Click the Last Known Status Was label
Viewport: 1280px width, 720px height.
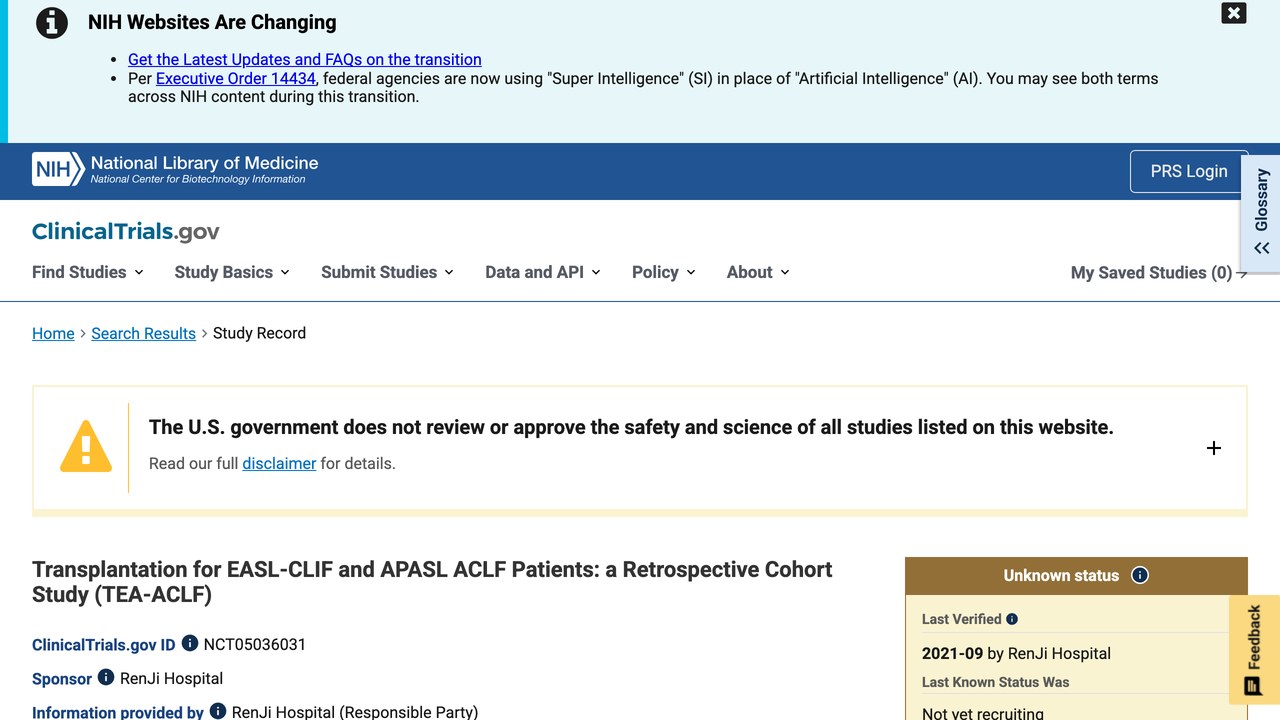tap(995, 682)
